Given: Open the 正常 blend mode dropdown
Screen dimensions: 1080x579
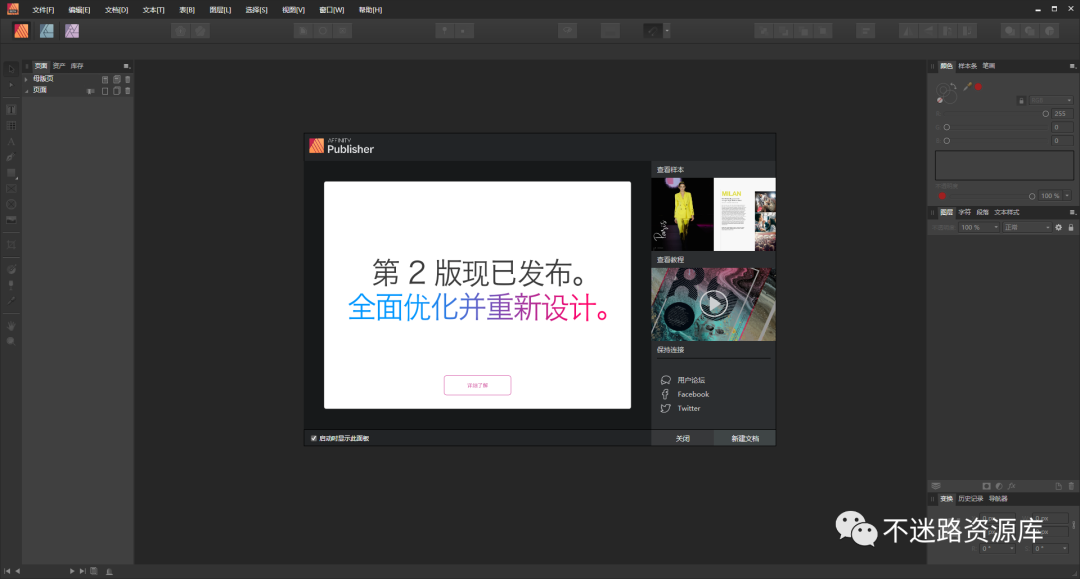Looking at the screenshot, I should point(1027,227).
